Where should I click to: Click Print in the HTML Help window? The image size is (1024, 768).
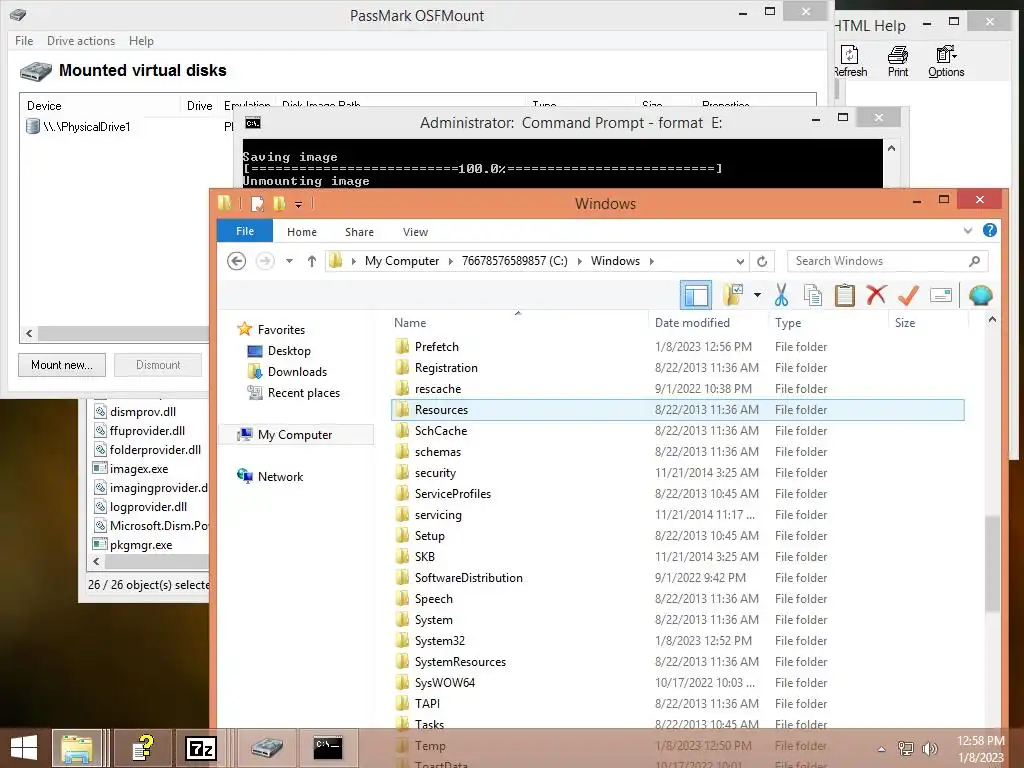[x=898, y=61]
